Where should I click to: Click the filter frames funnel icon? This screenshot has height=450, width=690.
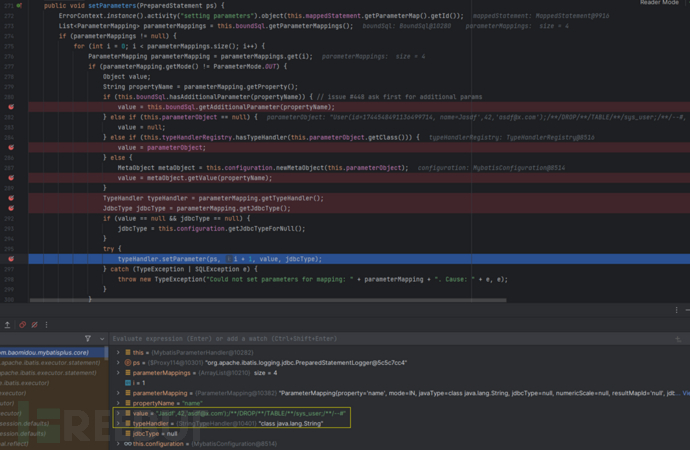[x=88, y=340]
